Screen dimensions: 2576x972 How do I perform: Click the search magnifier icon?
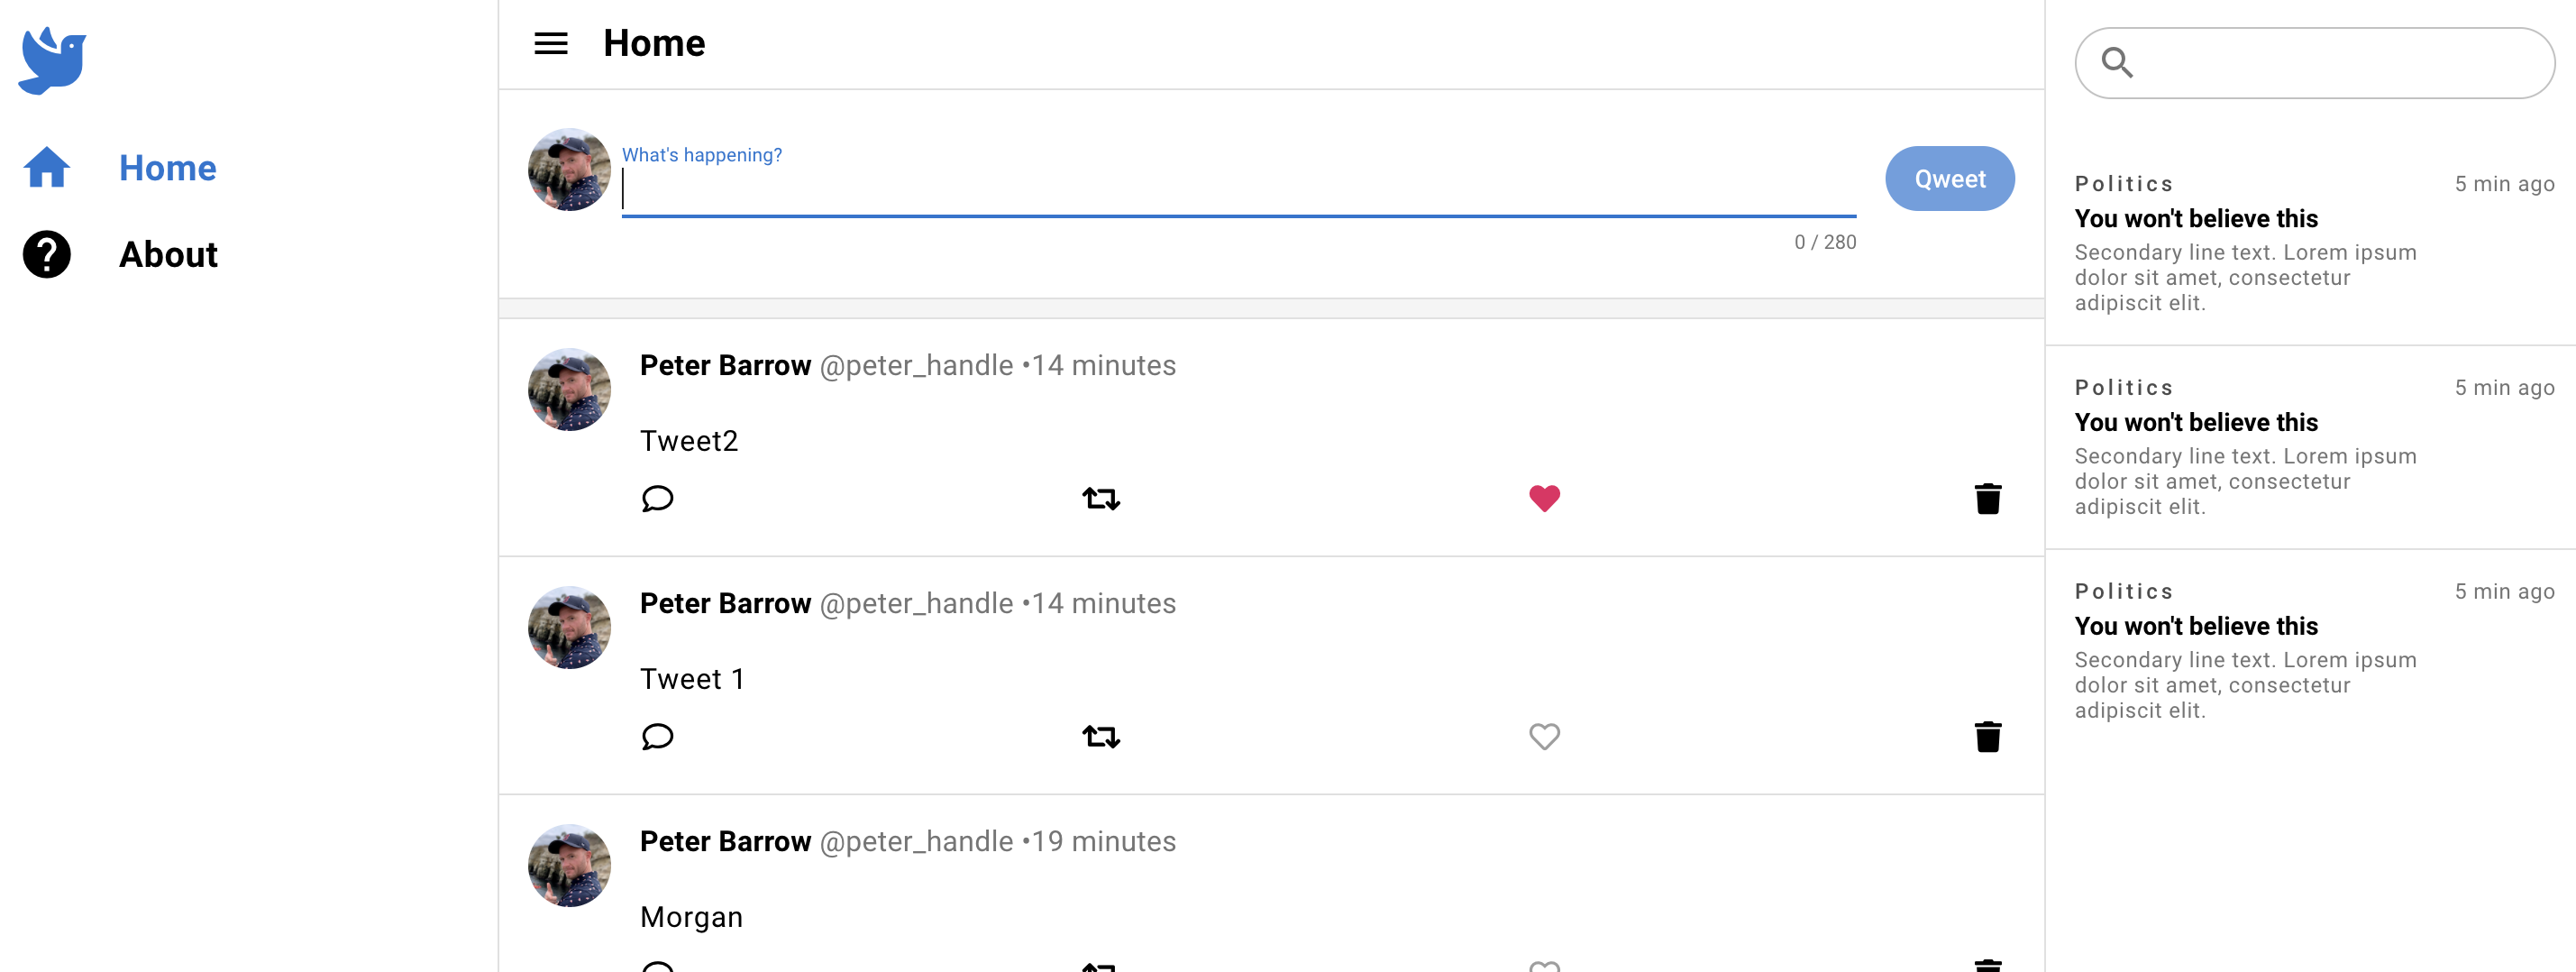coord(2117,63)
